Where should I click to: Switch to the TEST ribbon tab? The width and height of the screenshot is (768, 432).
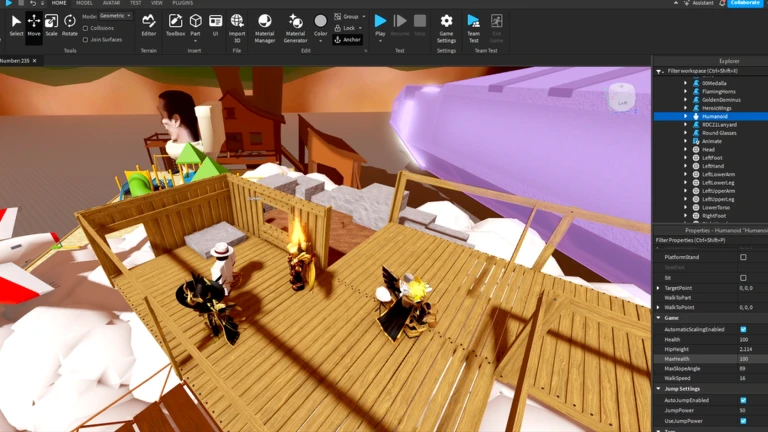[x=136, y=3]
